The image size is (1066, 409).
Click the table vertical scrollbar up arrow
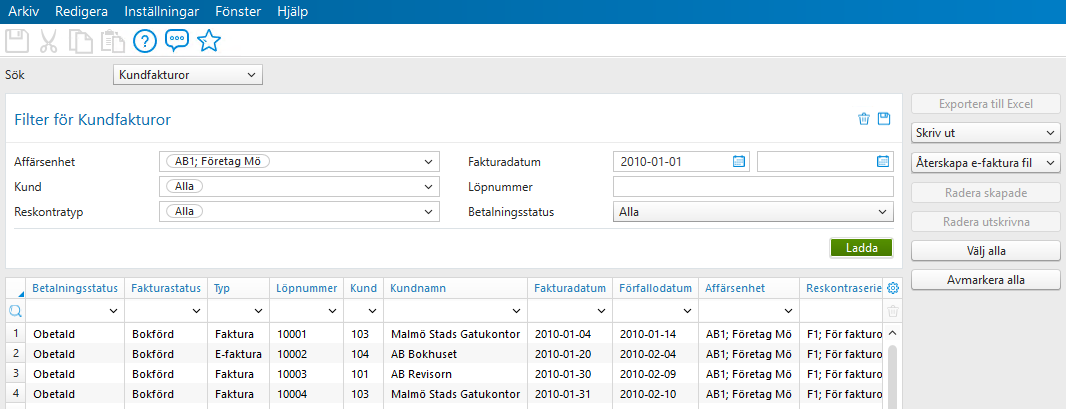(x=893, y=334)
